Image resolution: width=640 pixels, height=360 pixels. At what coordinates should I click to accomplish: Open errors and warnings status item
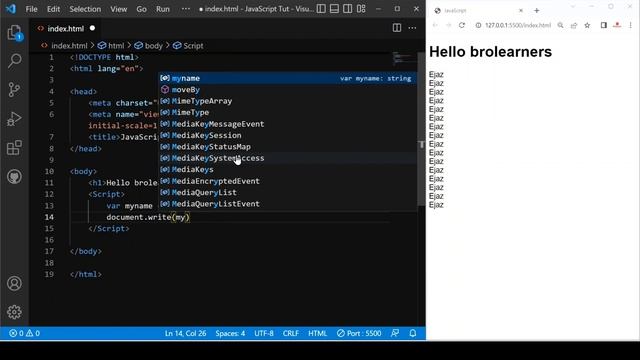tap(24, 333)
